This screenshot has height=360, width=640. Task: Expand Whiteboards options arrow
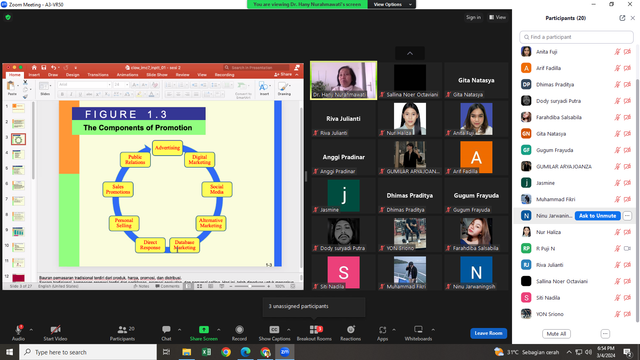coord(433,329)
